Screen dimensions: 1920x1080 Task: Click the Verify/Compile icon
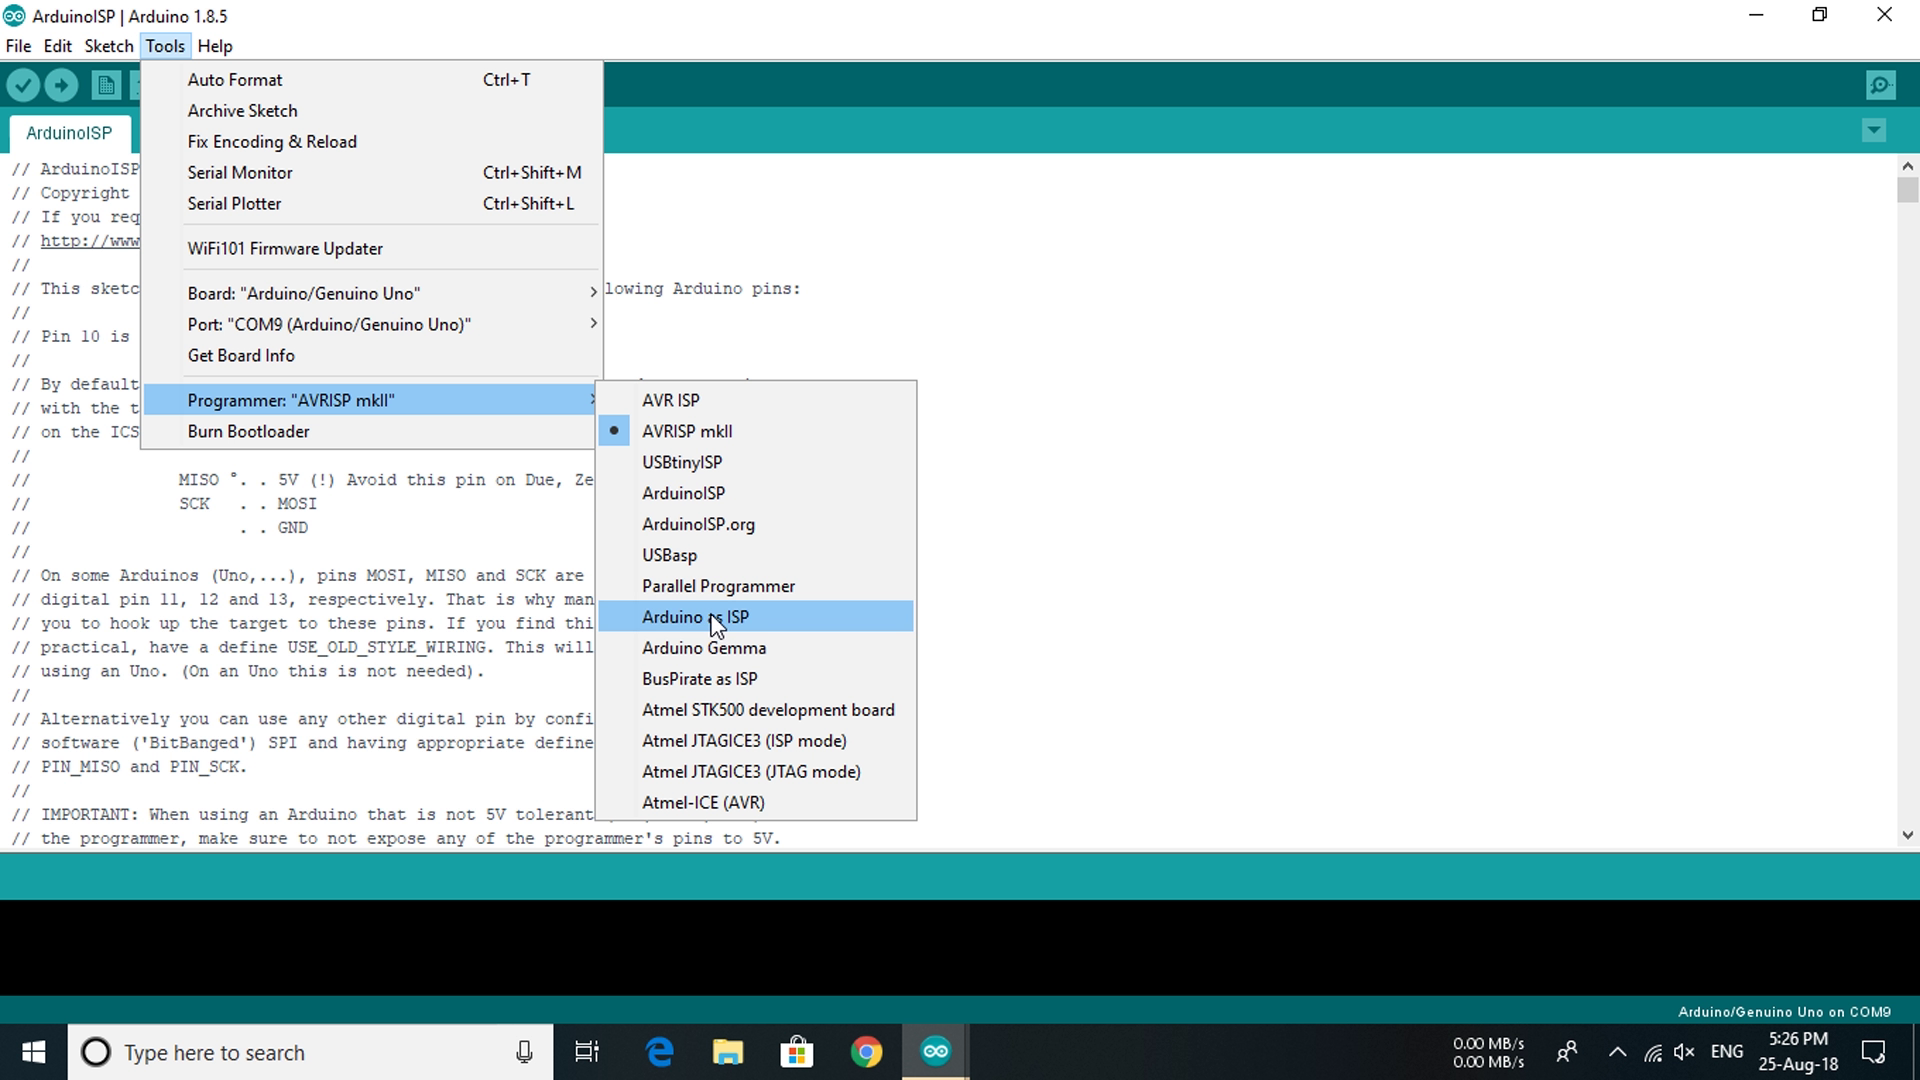point(24,84)
